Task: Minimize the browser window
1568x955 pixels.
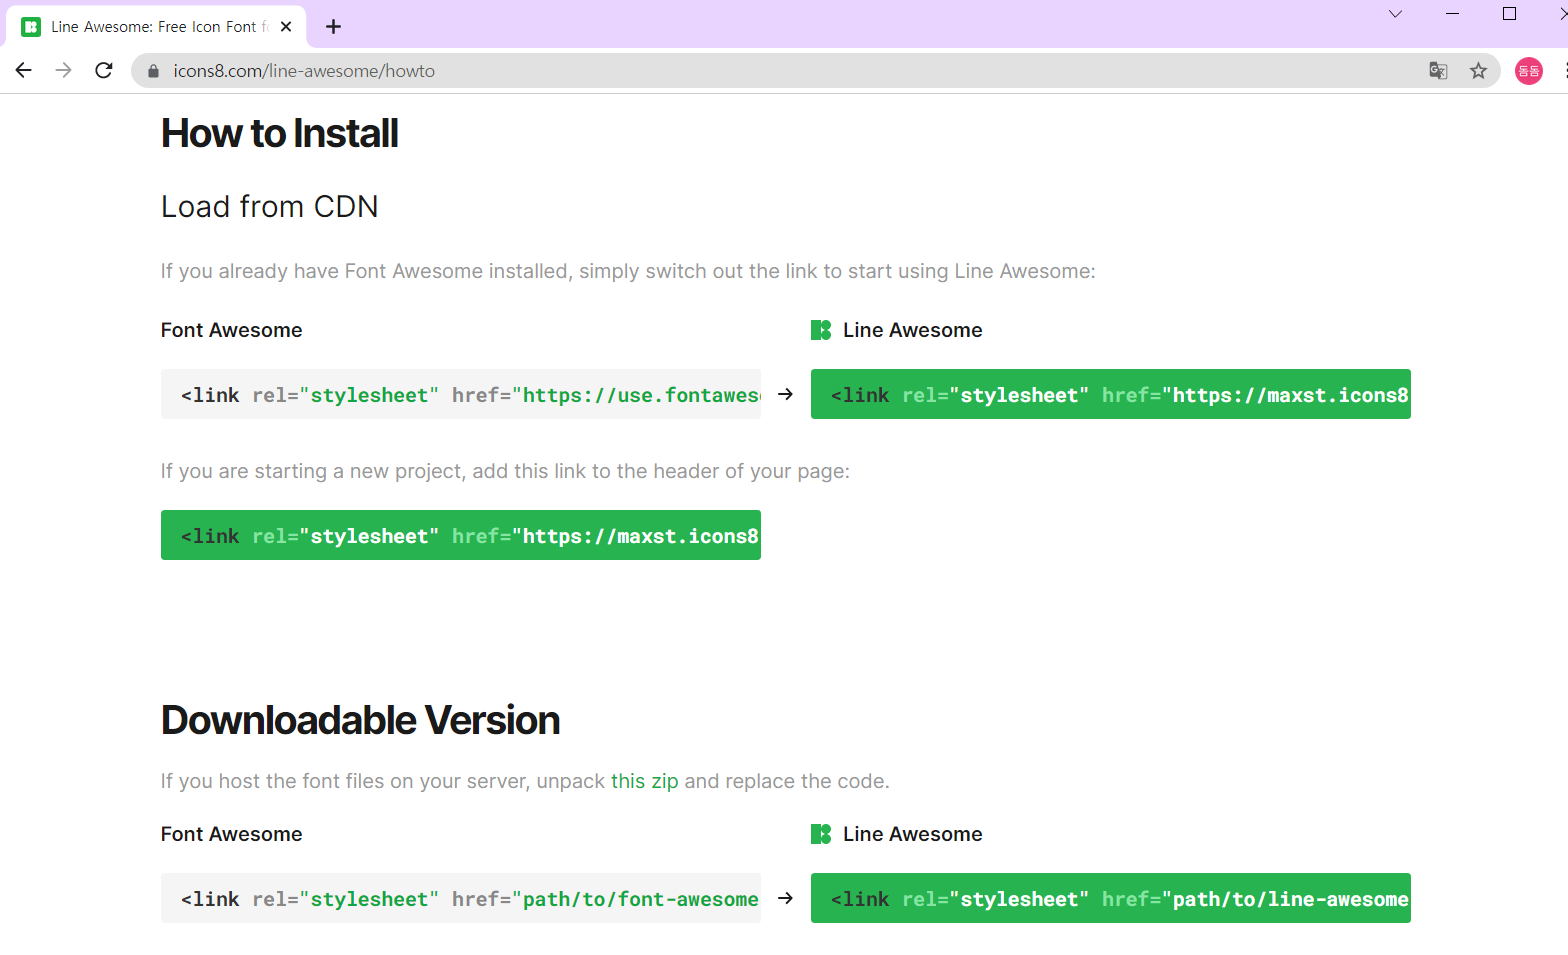Action: pyautogui.click(x=1452, y=14)
